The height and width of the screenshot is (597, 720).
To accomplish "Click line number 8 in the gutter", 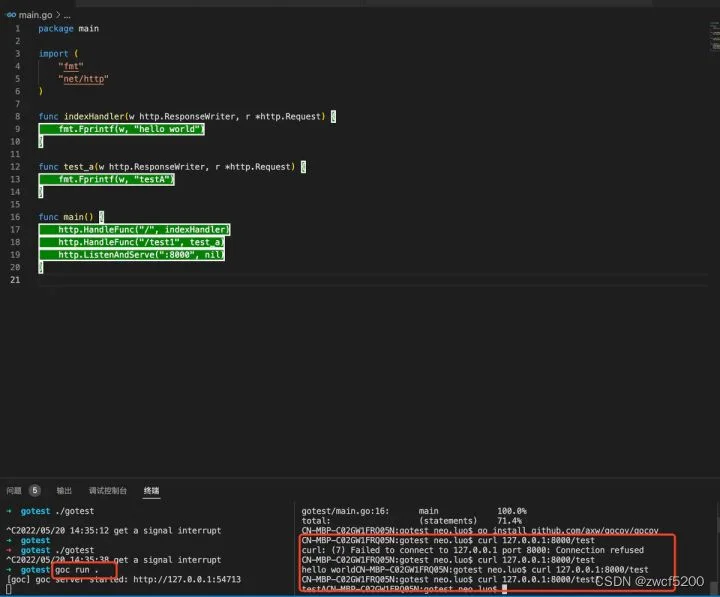I will 17,116.
